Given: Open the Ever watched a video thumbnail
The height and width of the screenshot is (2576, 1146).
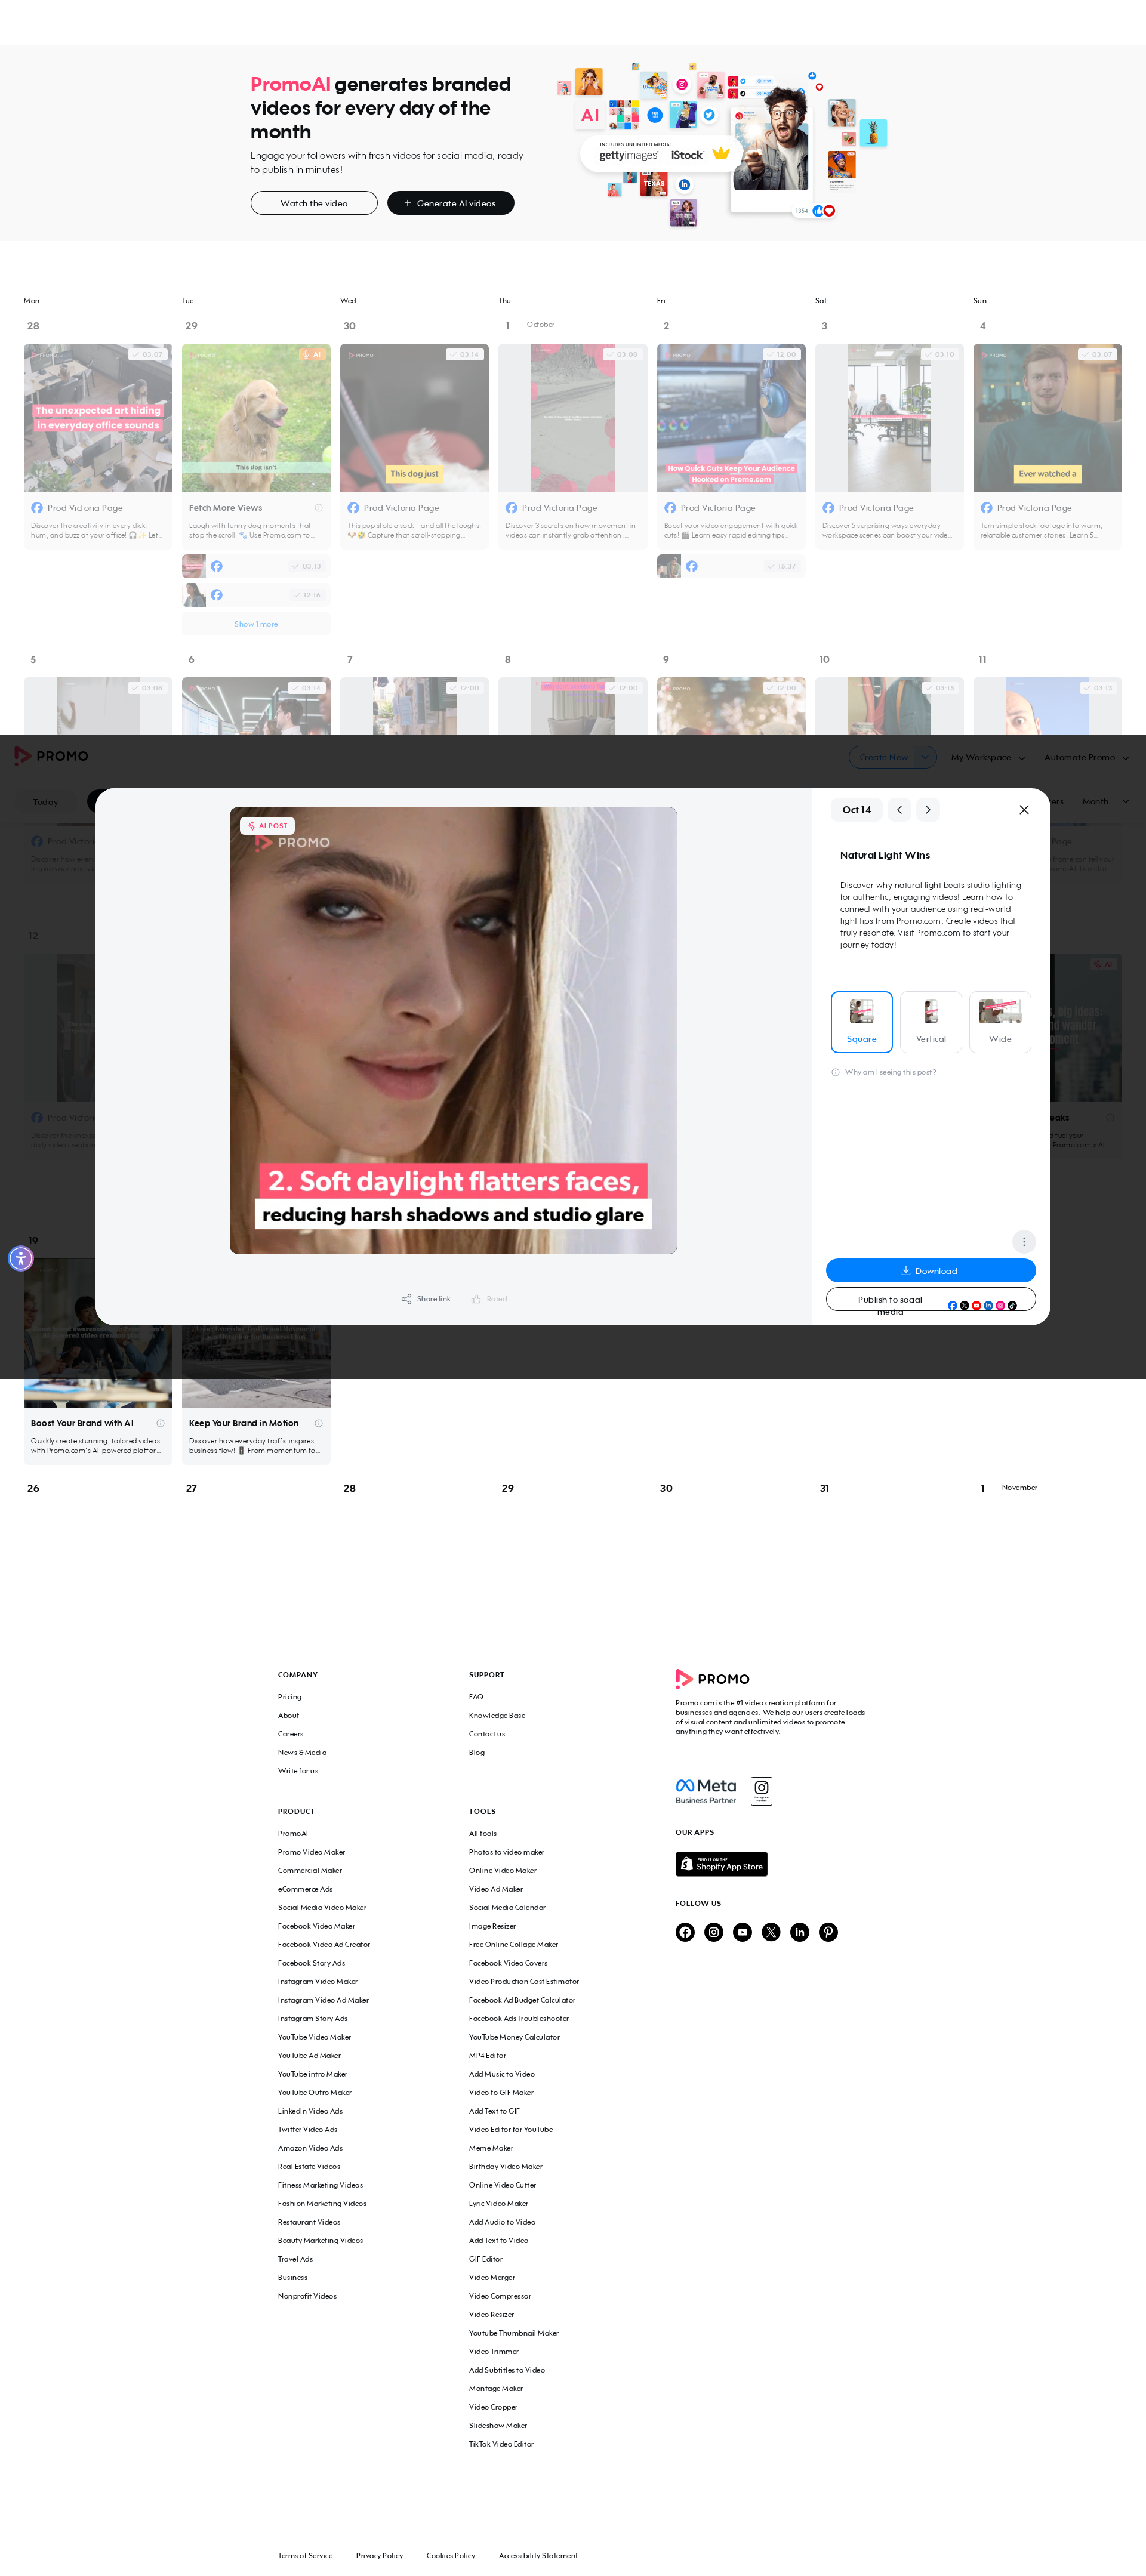Looking at the screenshot, I should pyautogui.click(x=1047, y=418).
